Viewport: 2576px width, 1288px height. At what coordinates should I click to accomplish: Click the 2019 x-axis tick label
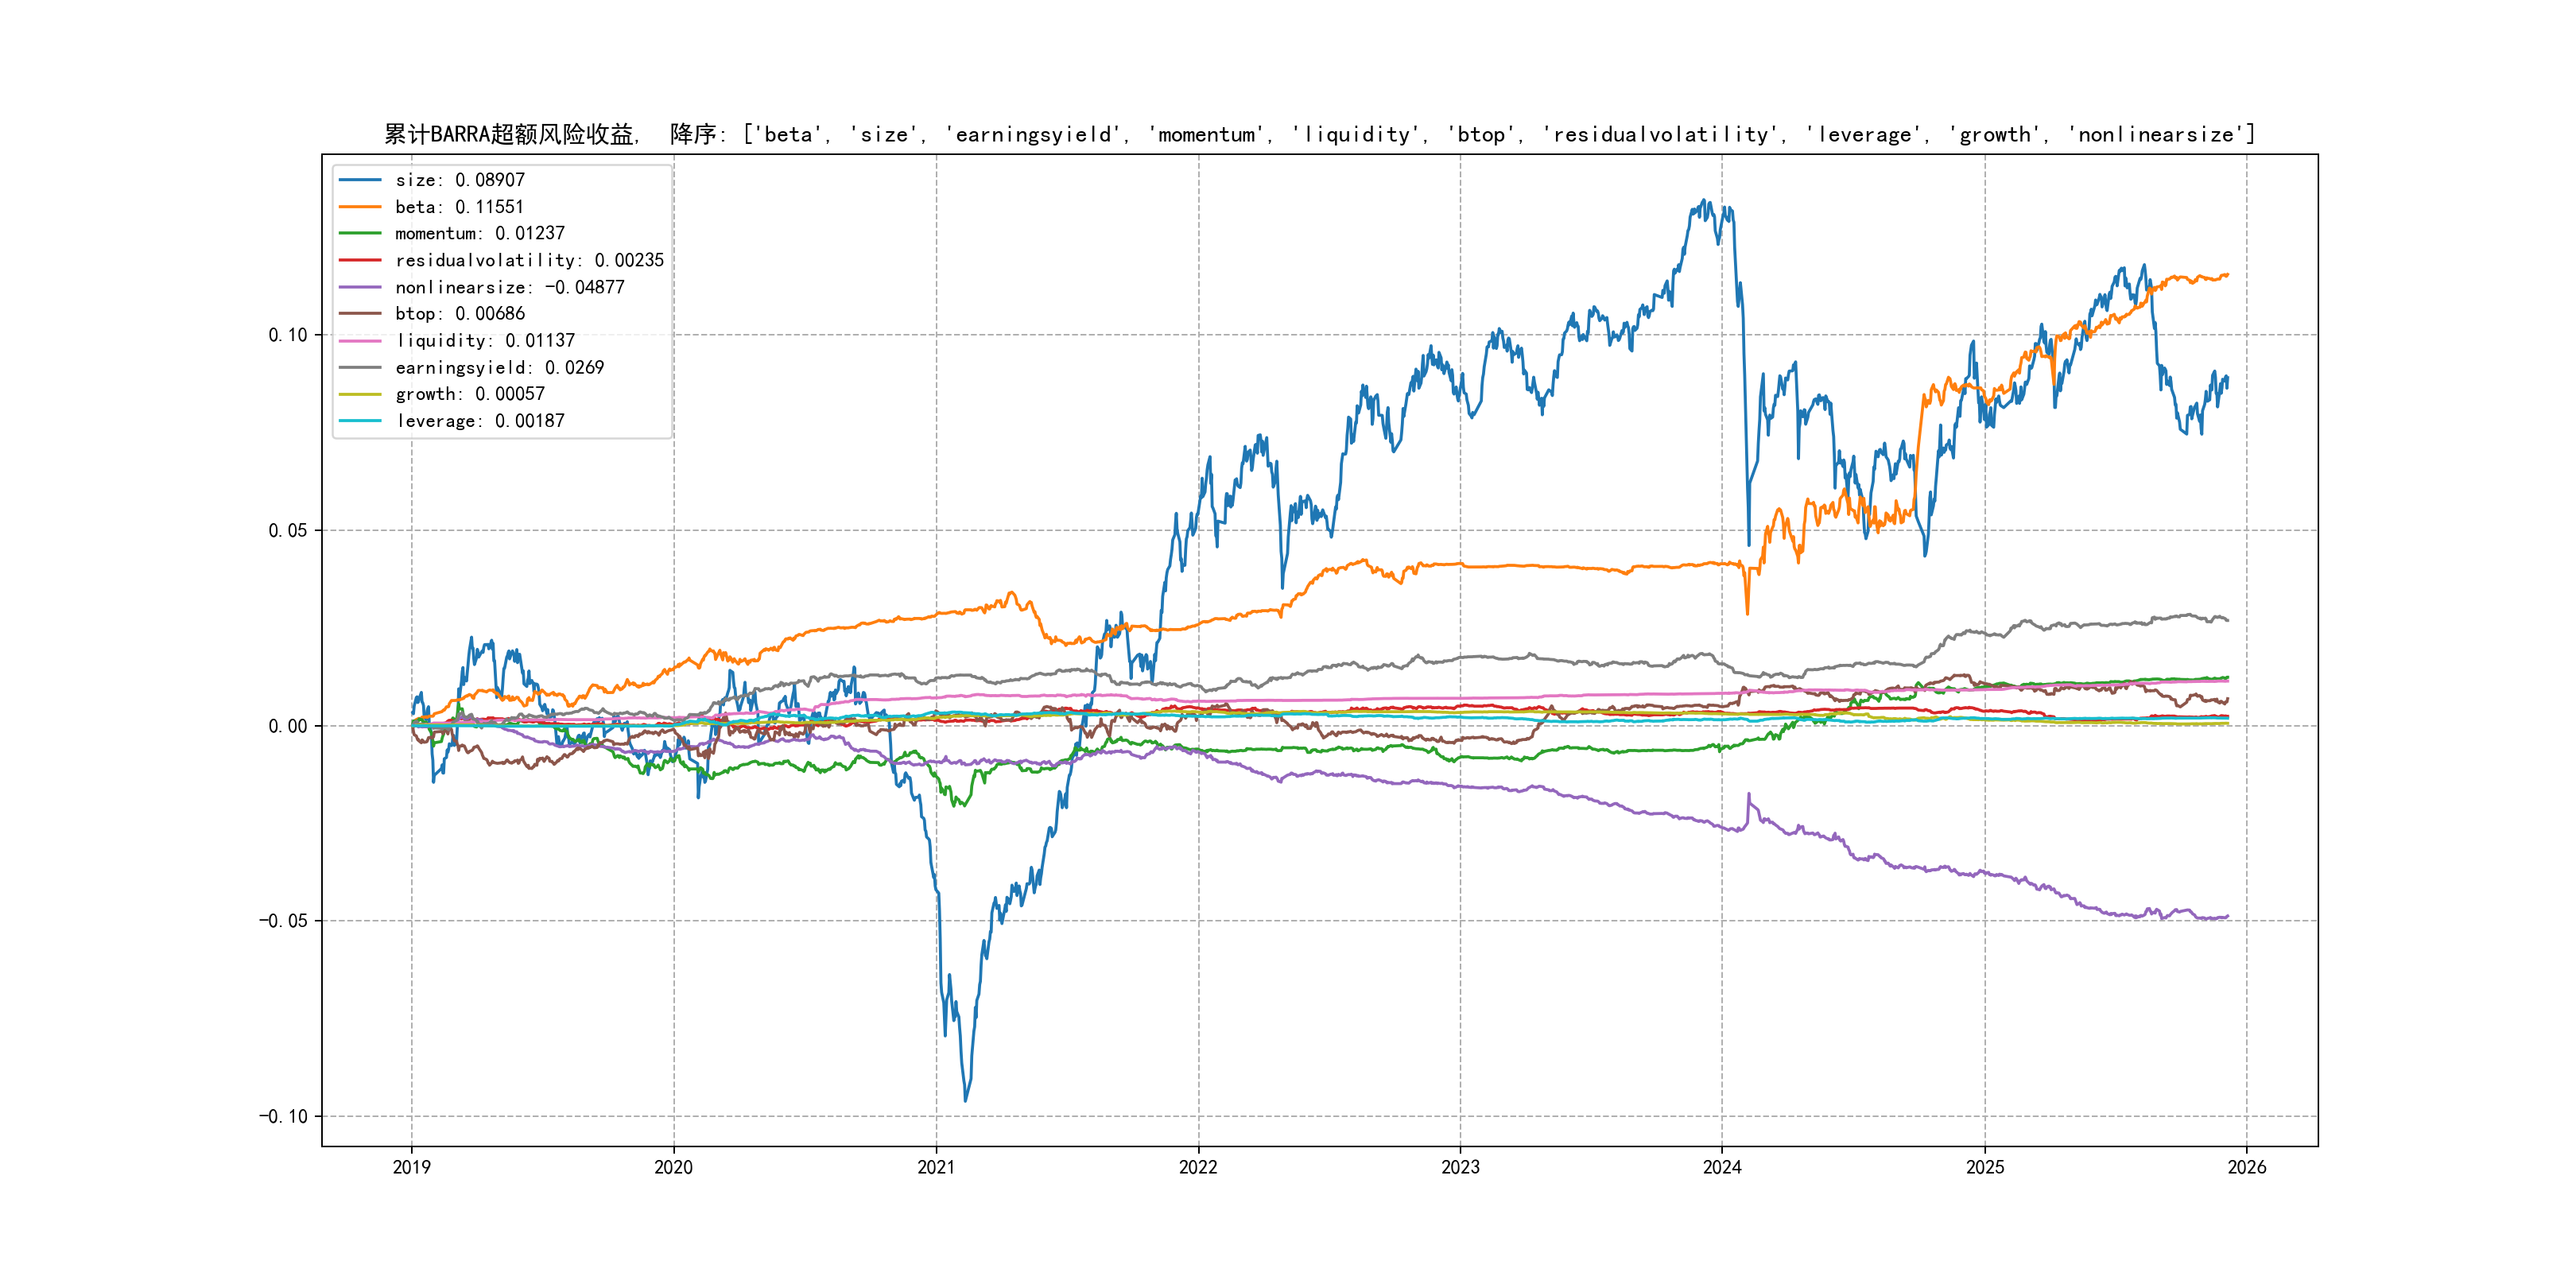(411, 1167)
